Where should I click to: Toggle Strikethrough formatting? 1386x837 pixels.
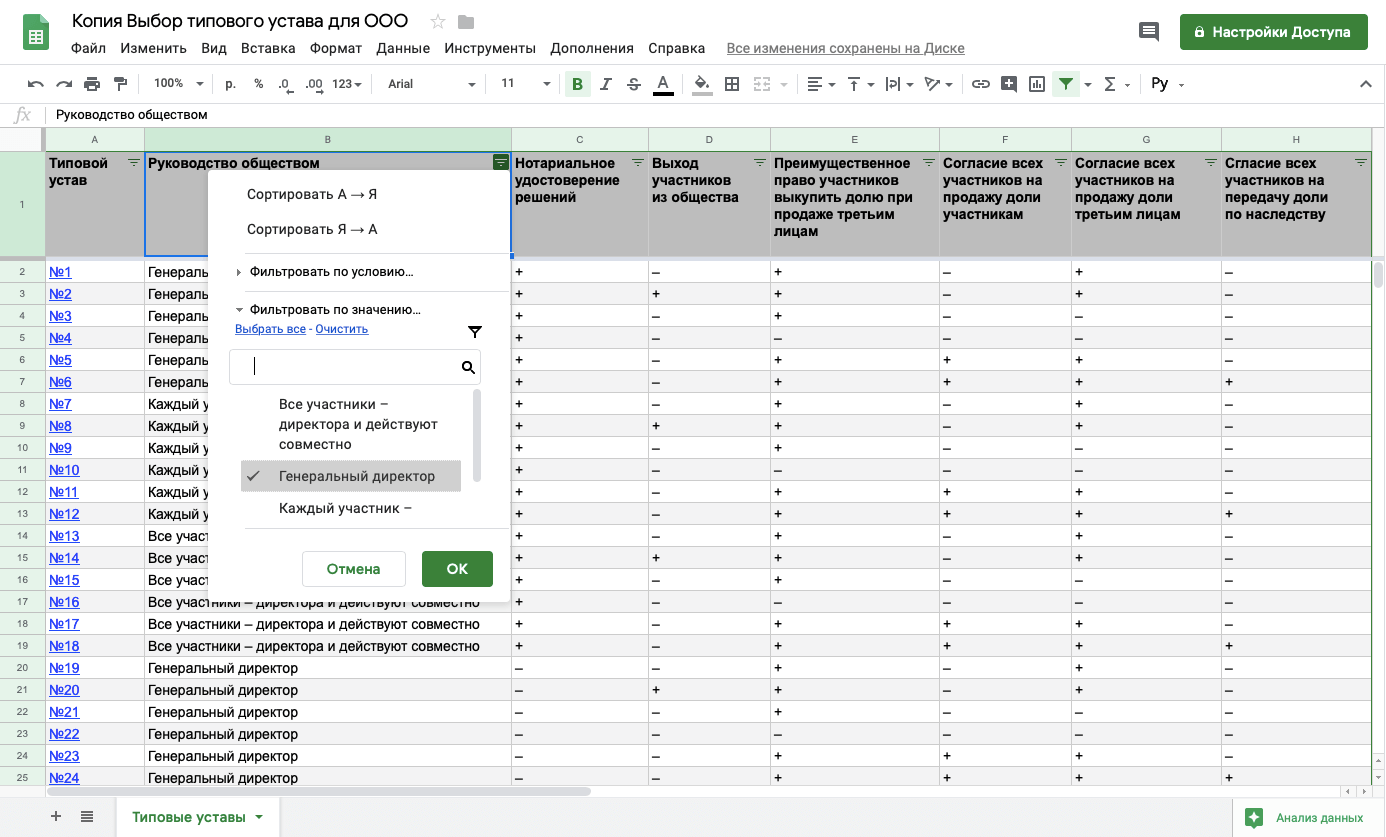tap(633, 84)
